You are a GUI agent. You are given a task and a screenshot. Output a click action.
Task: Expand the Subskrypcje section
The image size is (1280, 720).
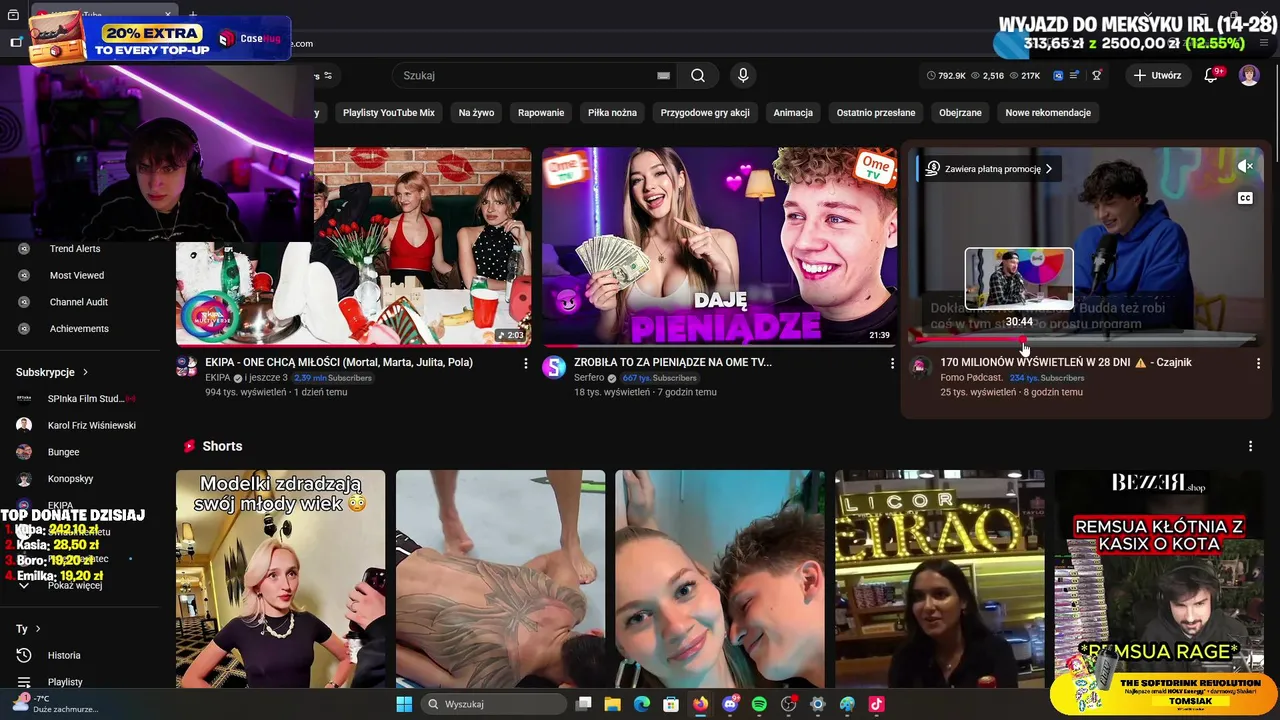point(52,372)
